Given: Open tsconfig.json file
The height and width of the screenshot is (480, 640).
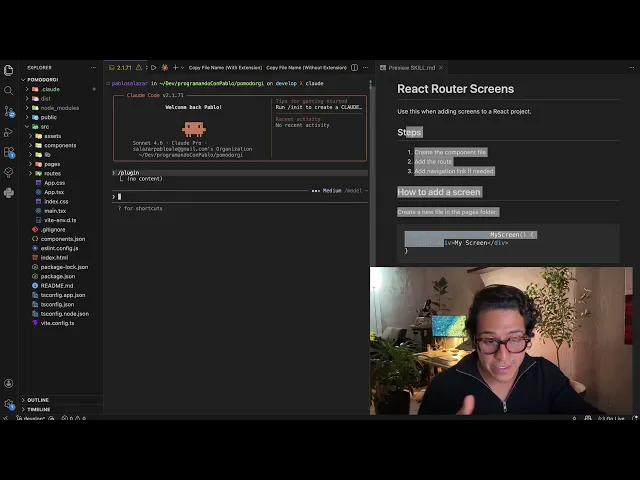Looking at the screenshot, I should click(x=61, y=304).
